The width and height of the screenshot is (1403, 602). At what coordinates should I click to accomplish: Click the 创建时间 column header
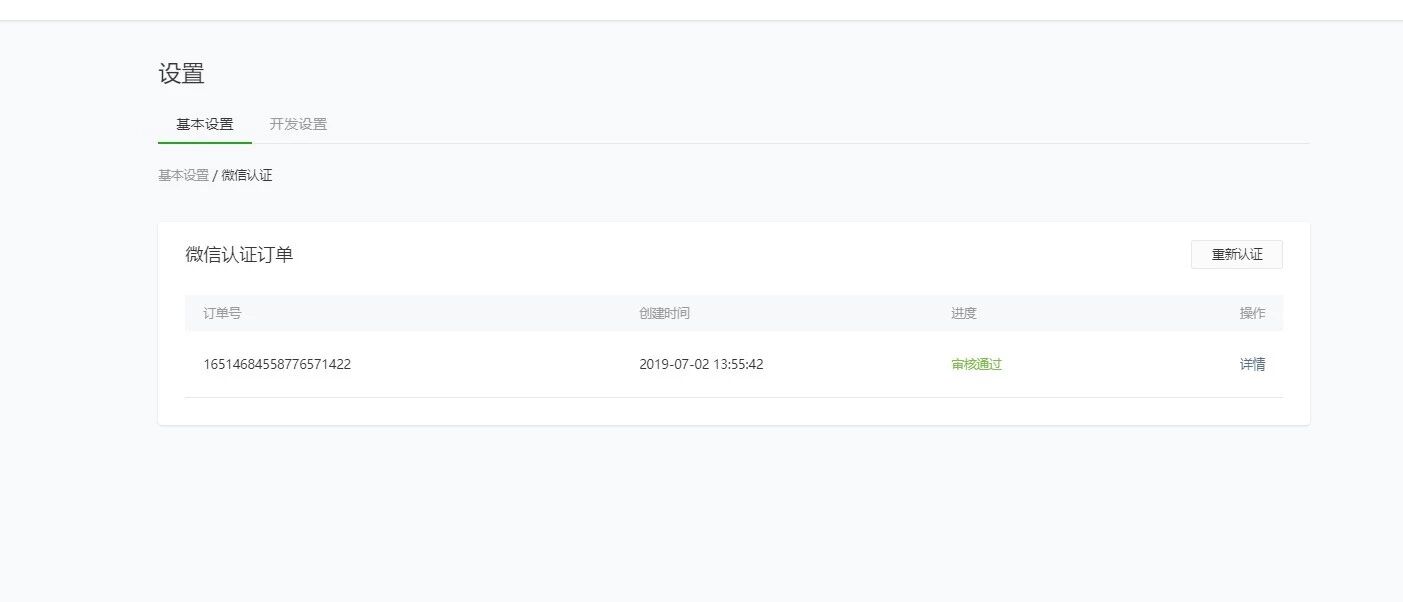click(664, 313)
